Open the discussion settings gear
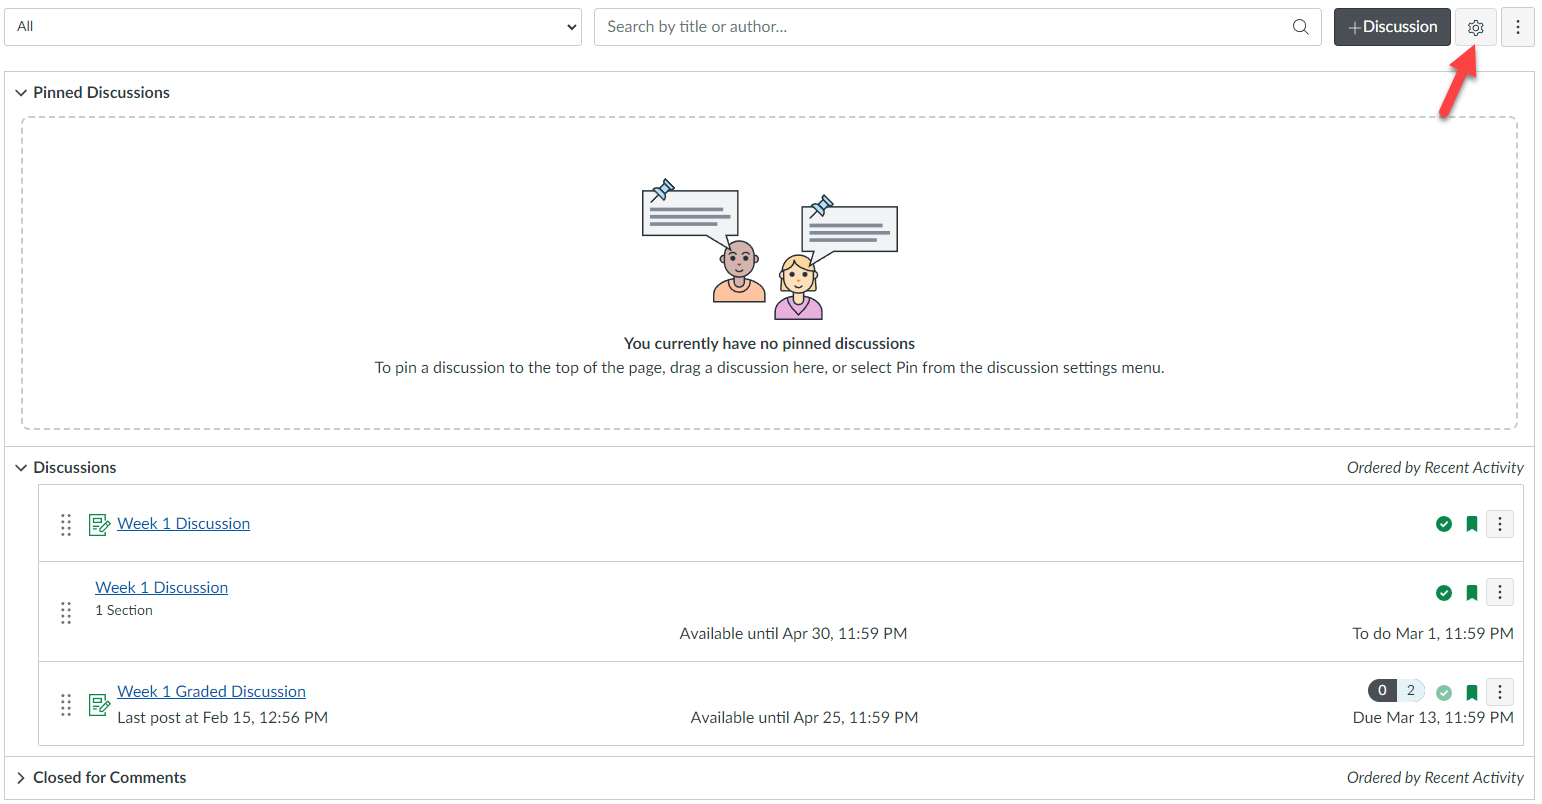This screenshot has height=804, width=1542. (1475, 27)
